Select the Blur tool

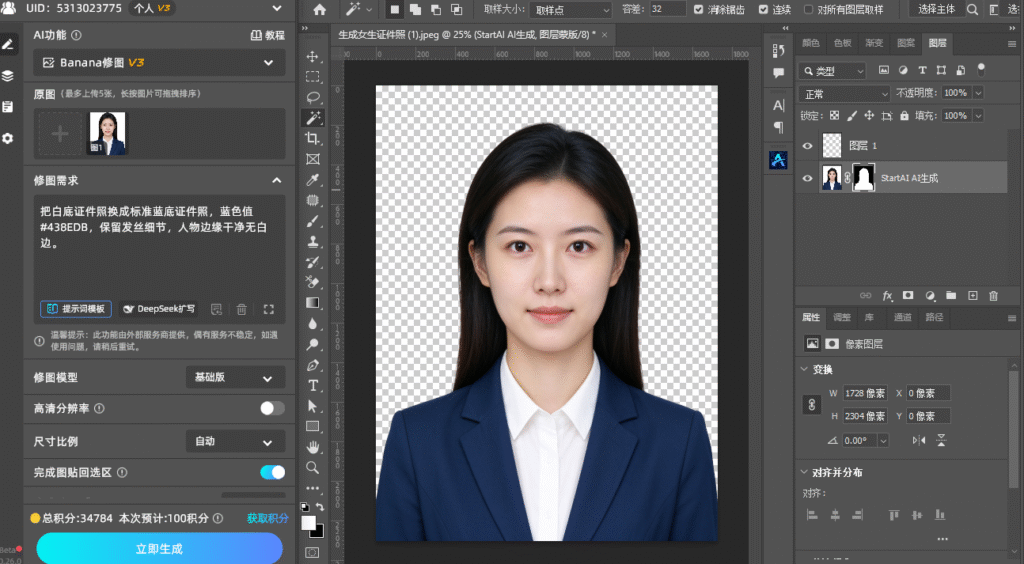pos(313,324)
